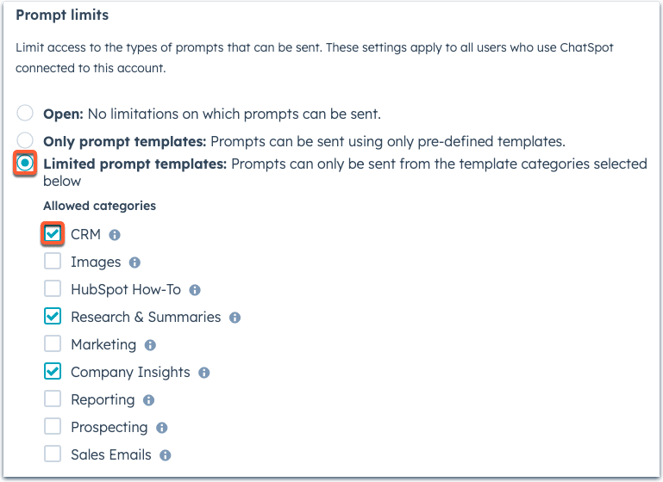Disable the Company Insights checkbox
The image size is (663, 482).
[x=52, y=371]
